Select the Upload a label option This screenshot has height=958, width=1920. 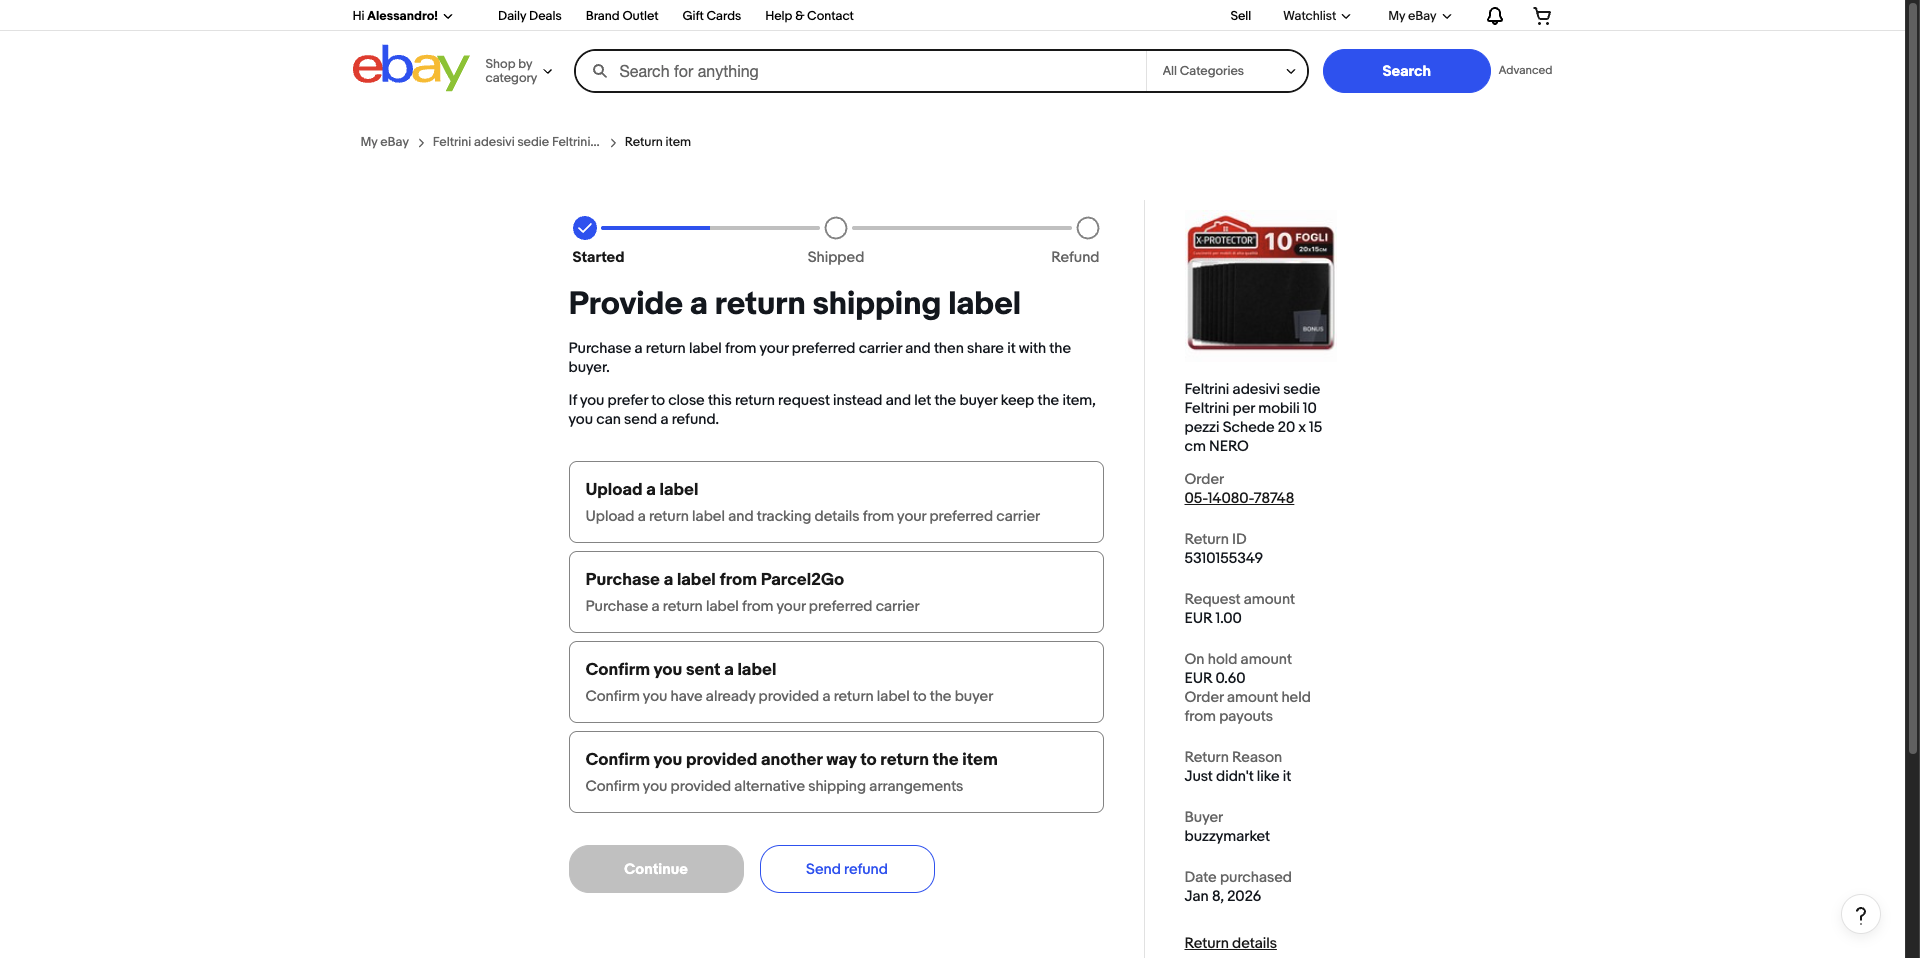point(836,502)
